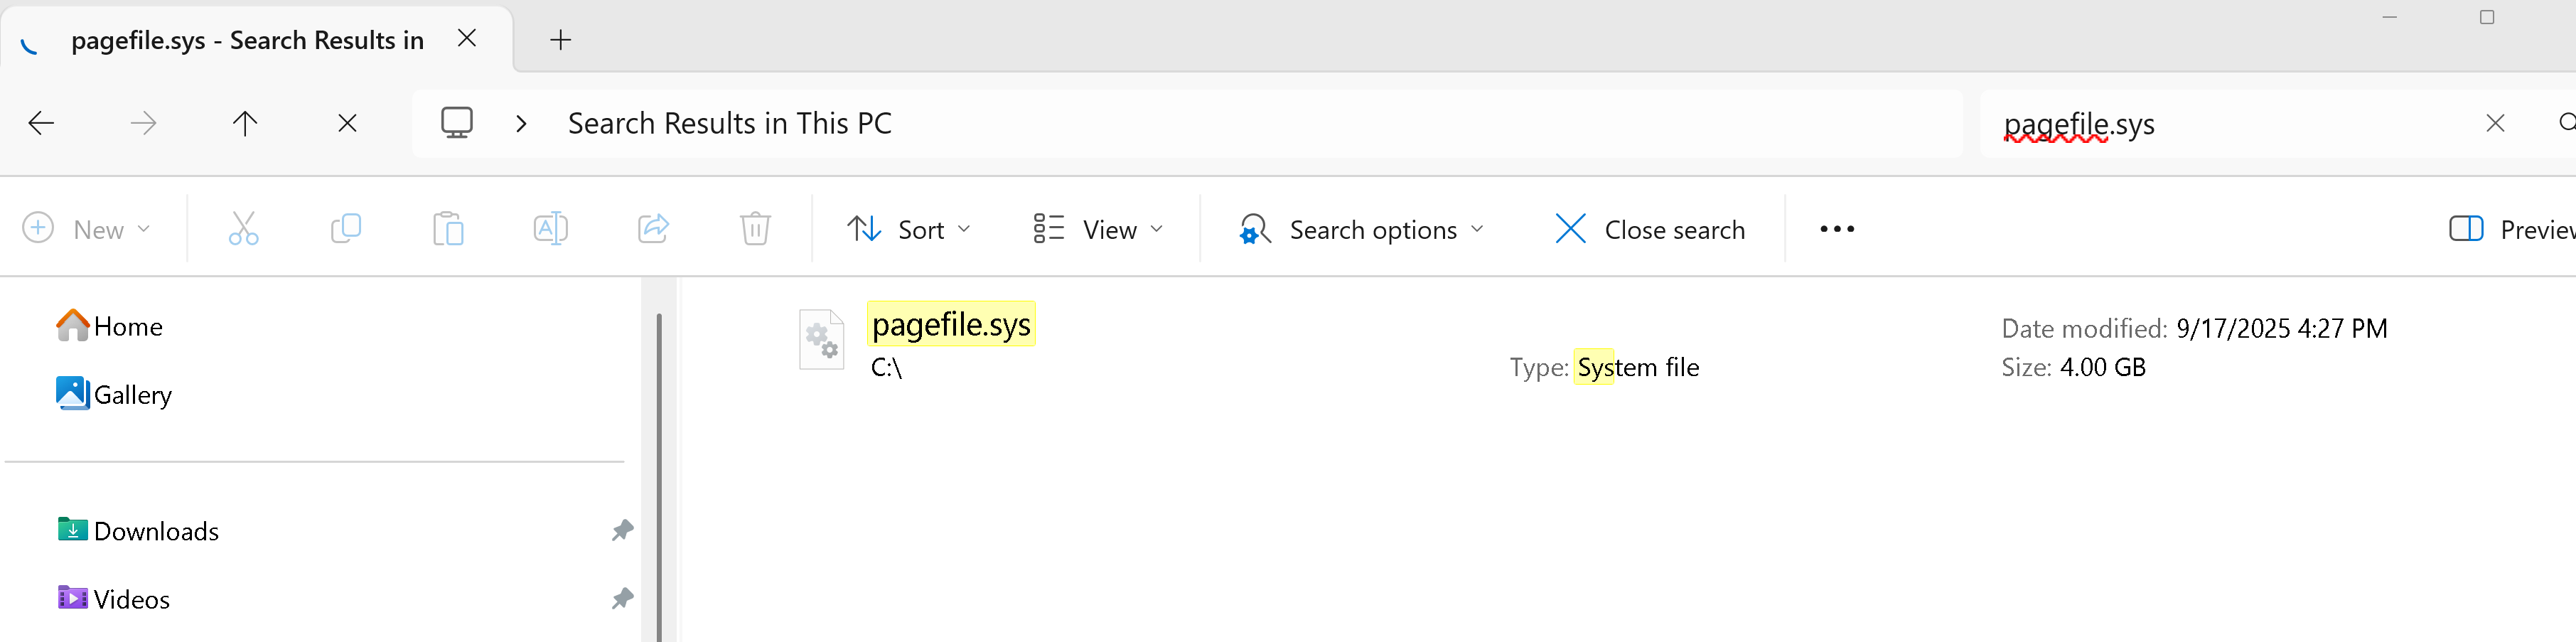Expand the View dropdown menu
Image resolution: width=2576 pixels, height=642 pixels.
tap(1098, 229)
